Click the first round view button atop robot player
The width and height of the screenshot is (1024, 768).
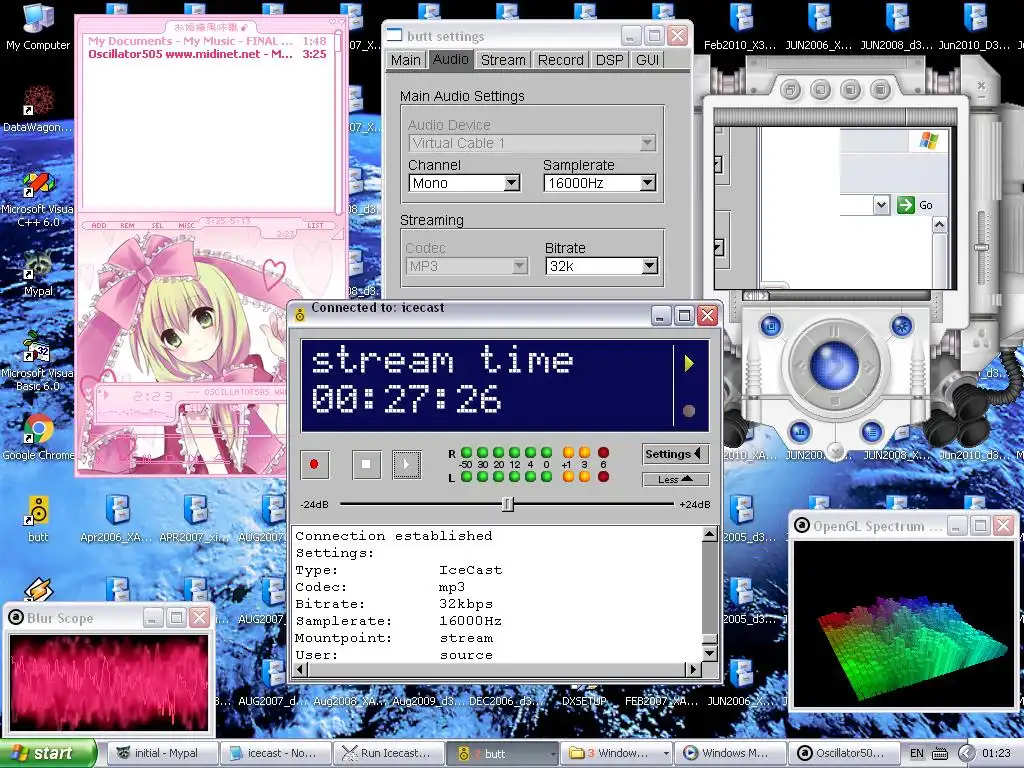[790, 89]
